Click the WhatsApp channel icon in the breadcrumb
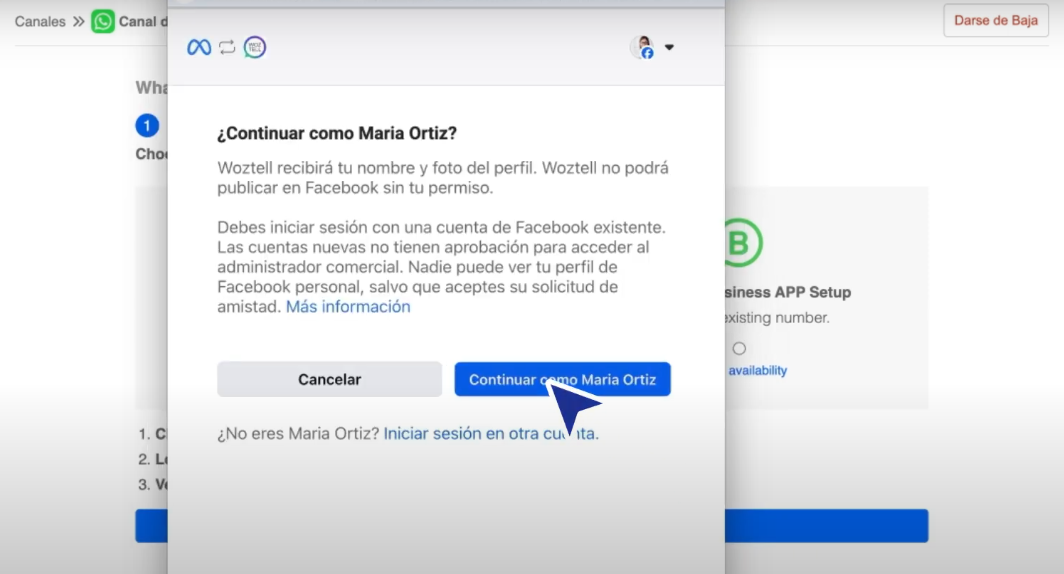1064x574 pixels. [x=102, y=22]
